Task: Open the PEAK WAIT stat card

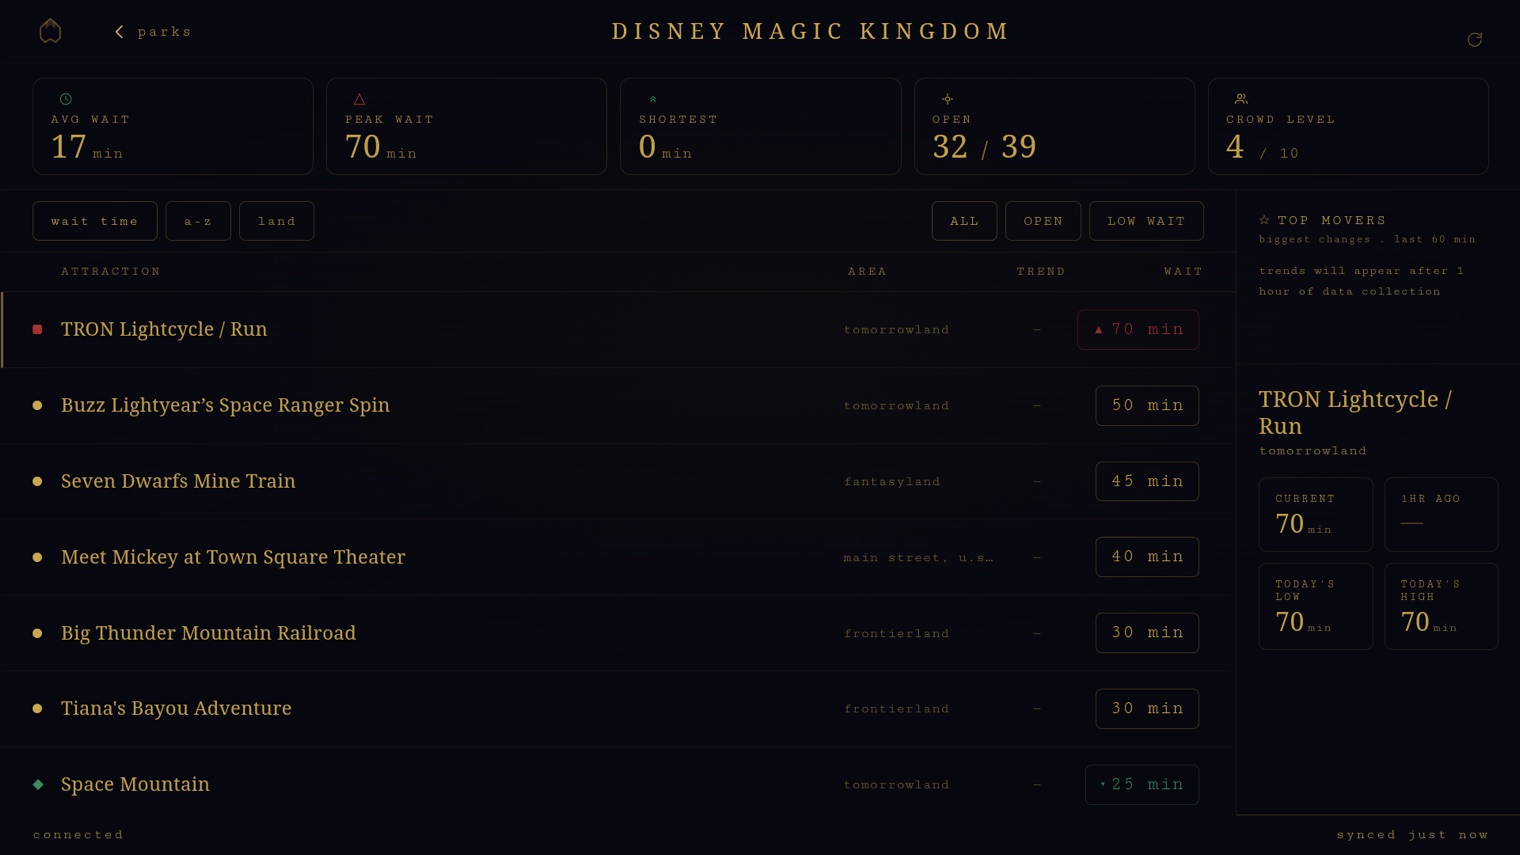Action: 466,126
